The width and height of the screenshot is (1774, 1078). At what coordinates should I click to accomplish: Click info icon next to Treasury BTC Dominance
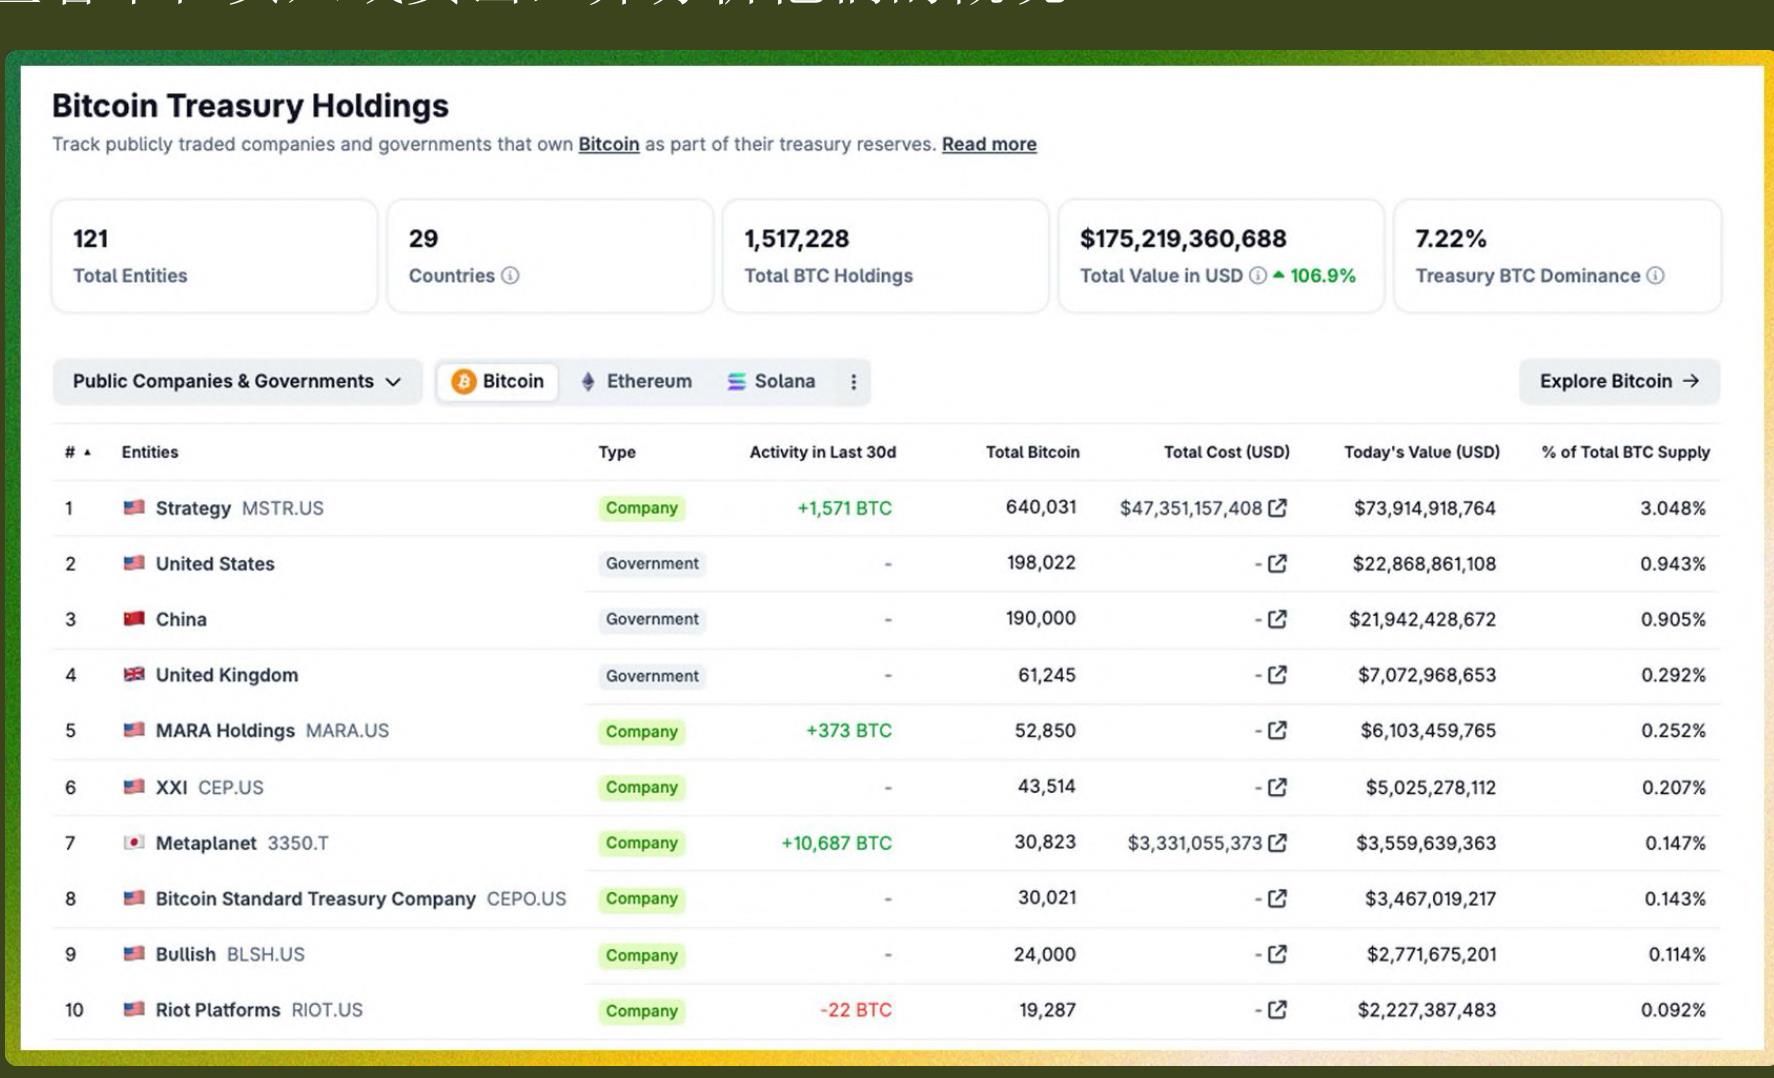click(x=1656, y=275)
